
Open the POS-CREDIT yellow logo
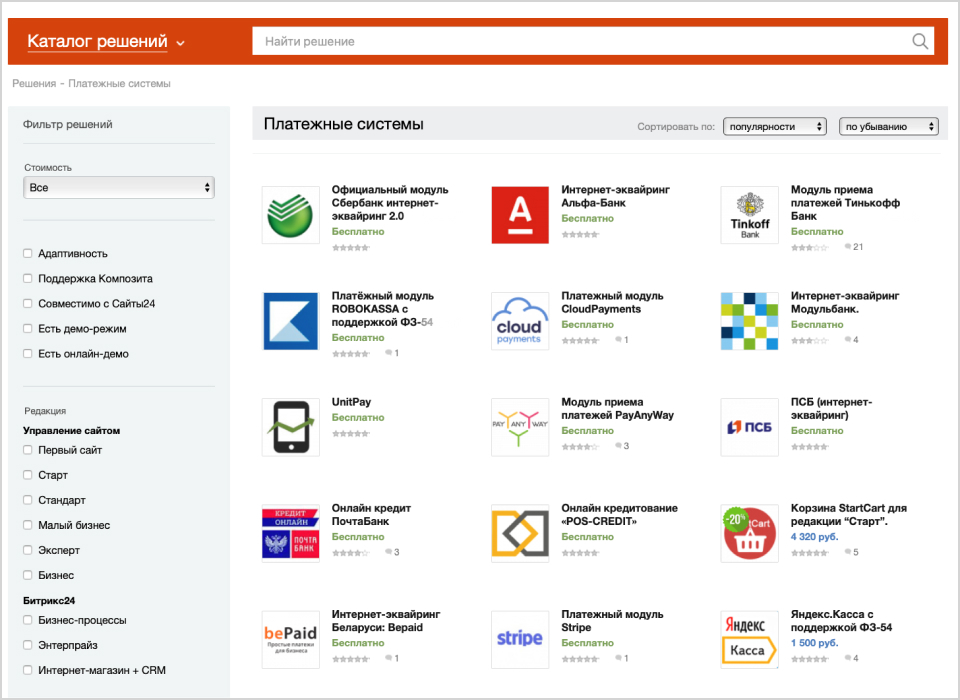pos(520,533)
